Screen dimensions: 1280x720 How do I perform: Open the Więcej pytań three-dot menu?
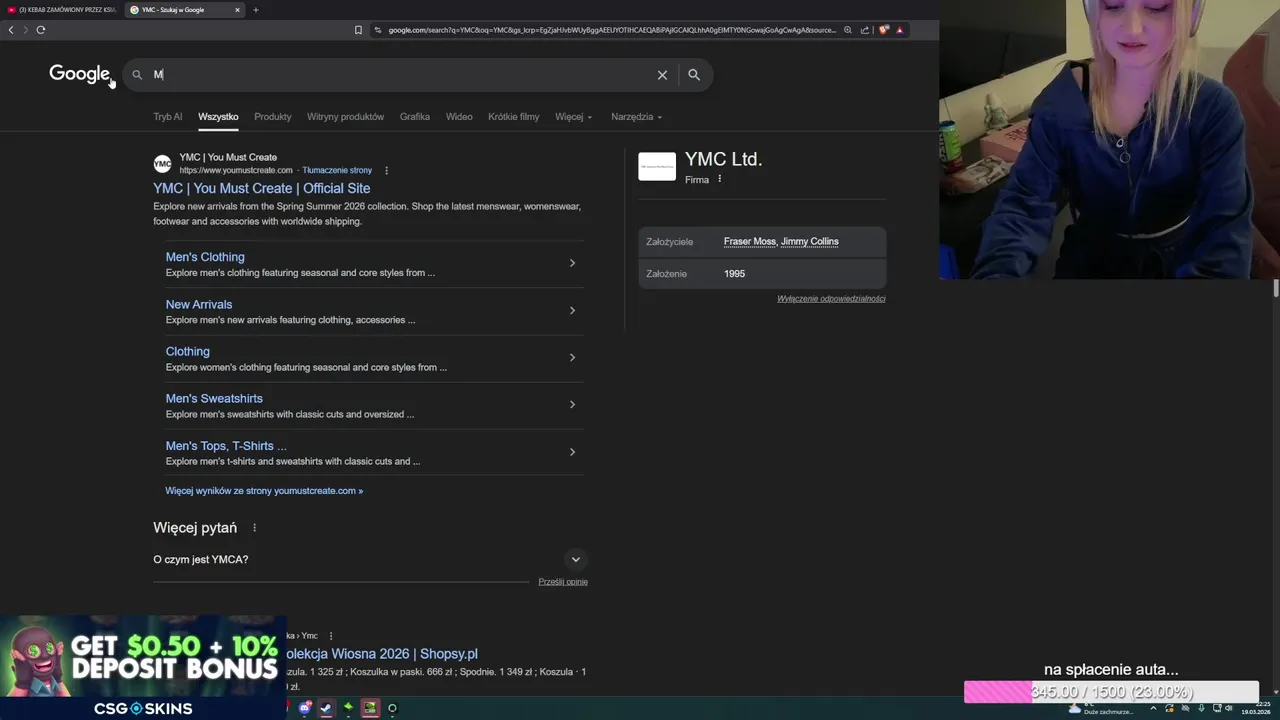pyautogui.click(x=254, y=528)
